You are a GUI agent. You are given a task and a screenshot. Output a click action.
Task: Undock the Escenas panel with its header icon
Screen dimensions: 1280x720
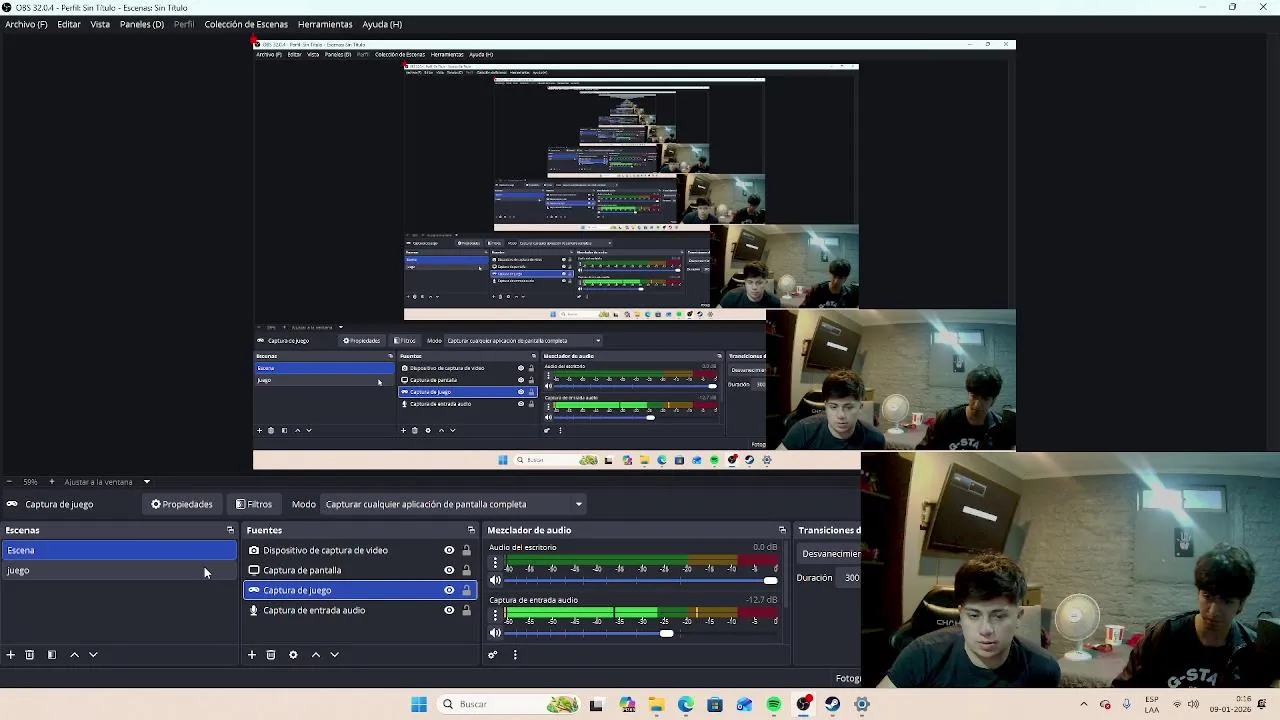pyautogui.click(x=230, y=530)
